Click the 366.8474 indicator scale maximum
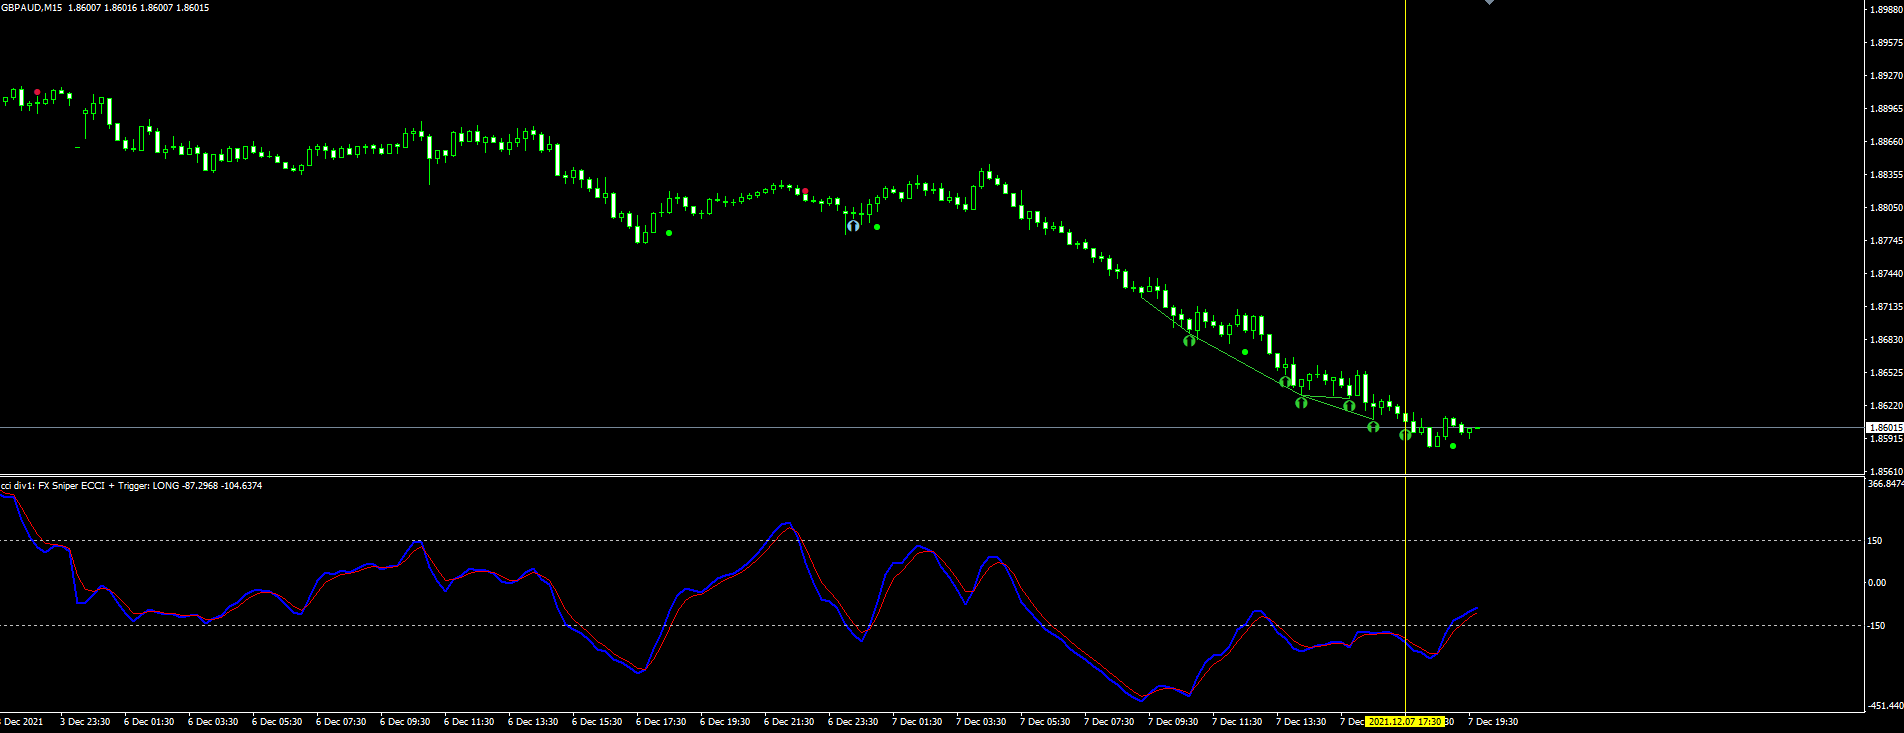This screenshot has height=733, width=1904. click(1885, 484)
